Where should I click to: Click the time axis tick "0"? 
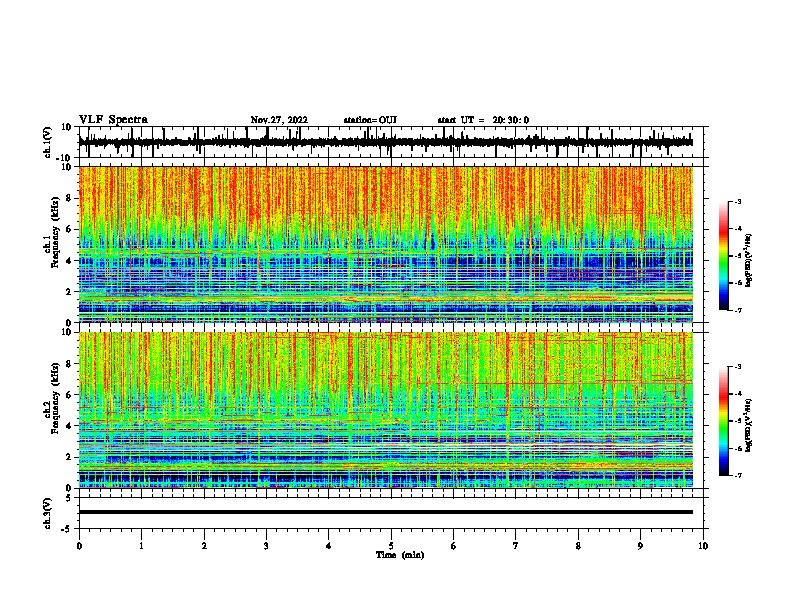(79, 546)
